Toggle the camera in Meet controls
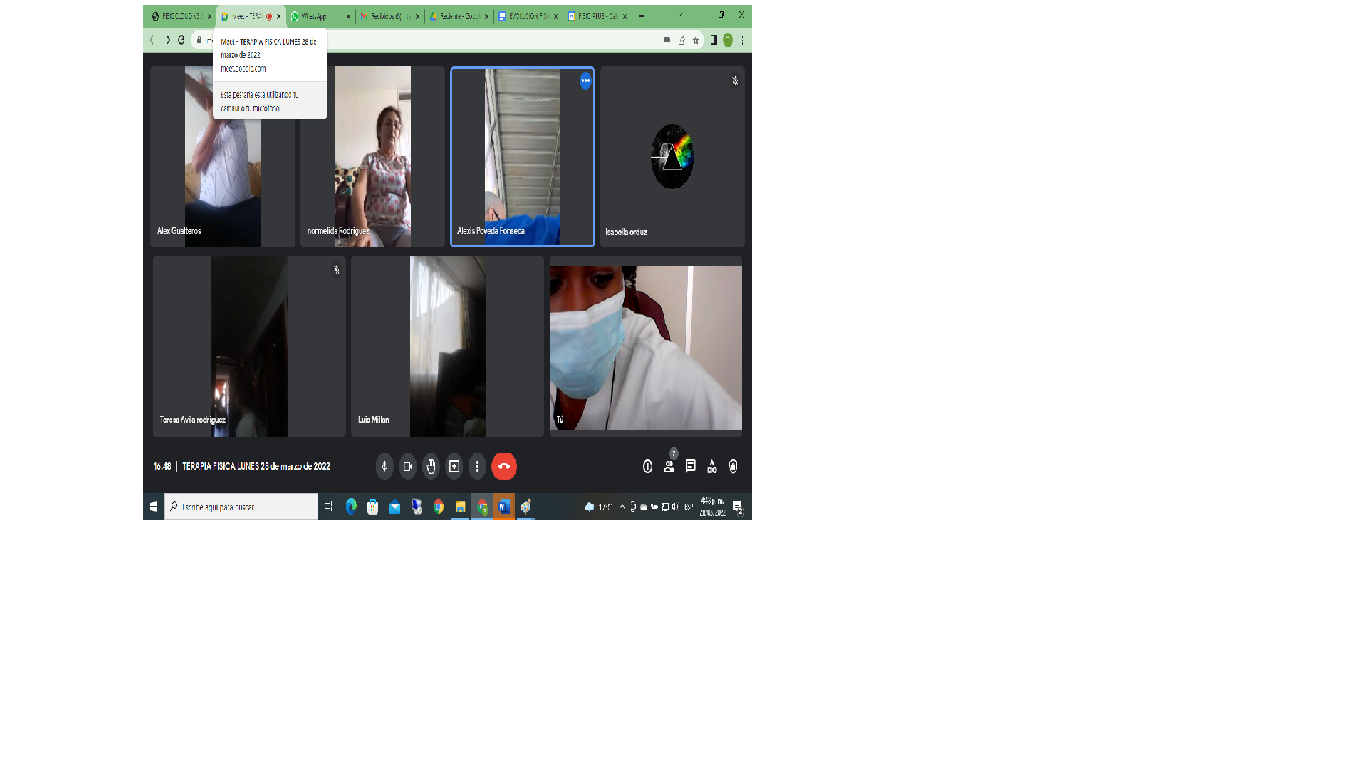Image resolution: width=1366 pixels, height=768 pixels. [x=408, y=466]
